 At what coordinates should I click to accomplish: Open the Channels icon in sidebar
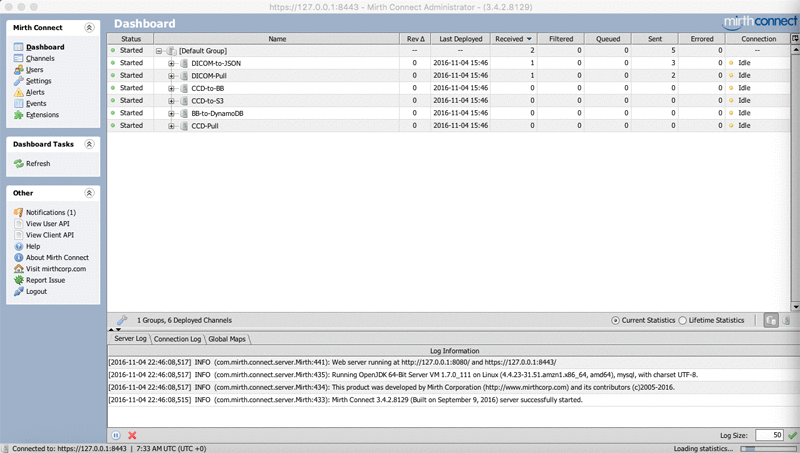(x=18, y=58)
